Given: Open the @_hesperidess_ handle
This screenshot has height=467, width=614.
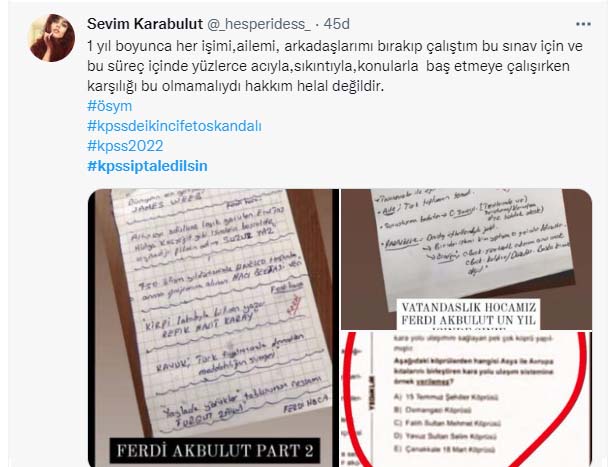Looking at the screenshot, I should 258,24.
